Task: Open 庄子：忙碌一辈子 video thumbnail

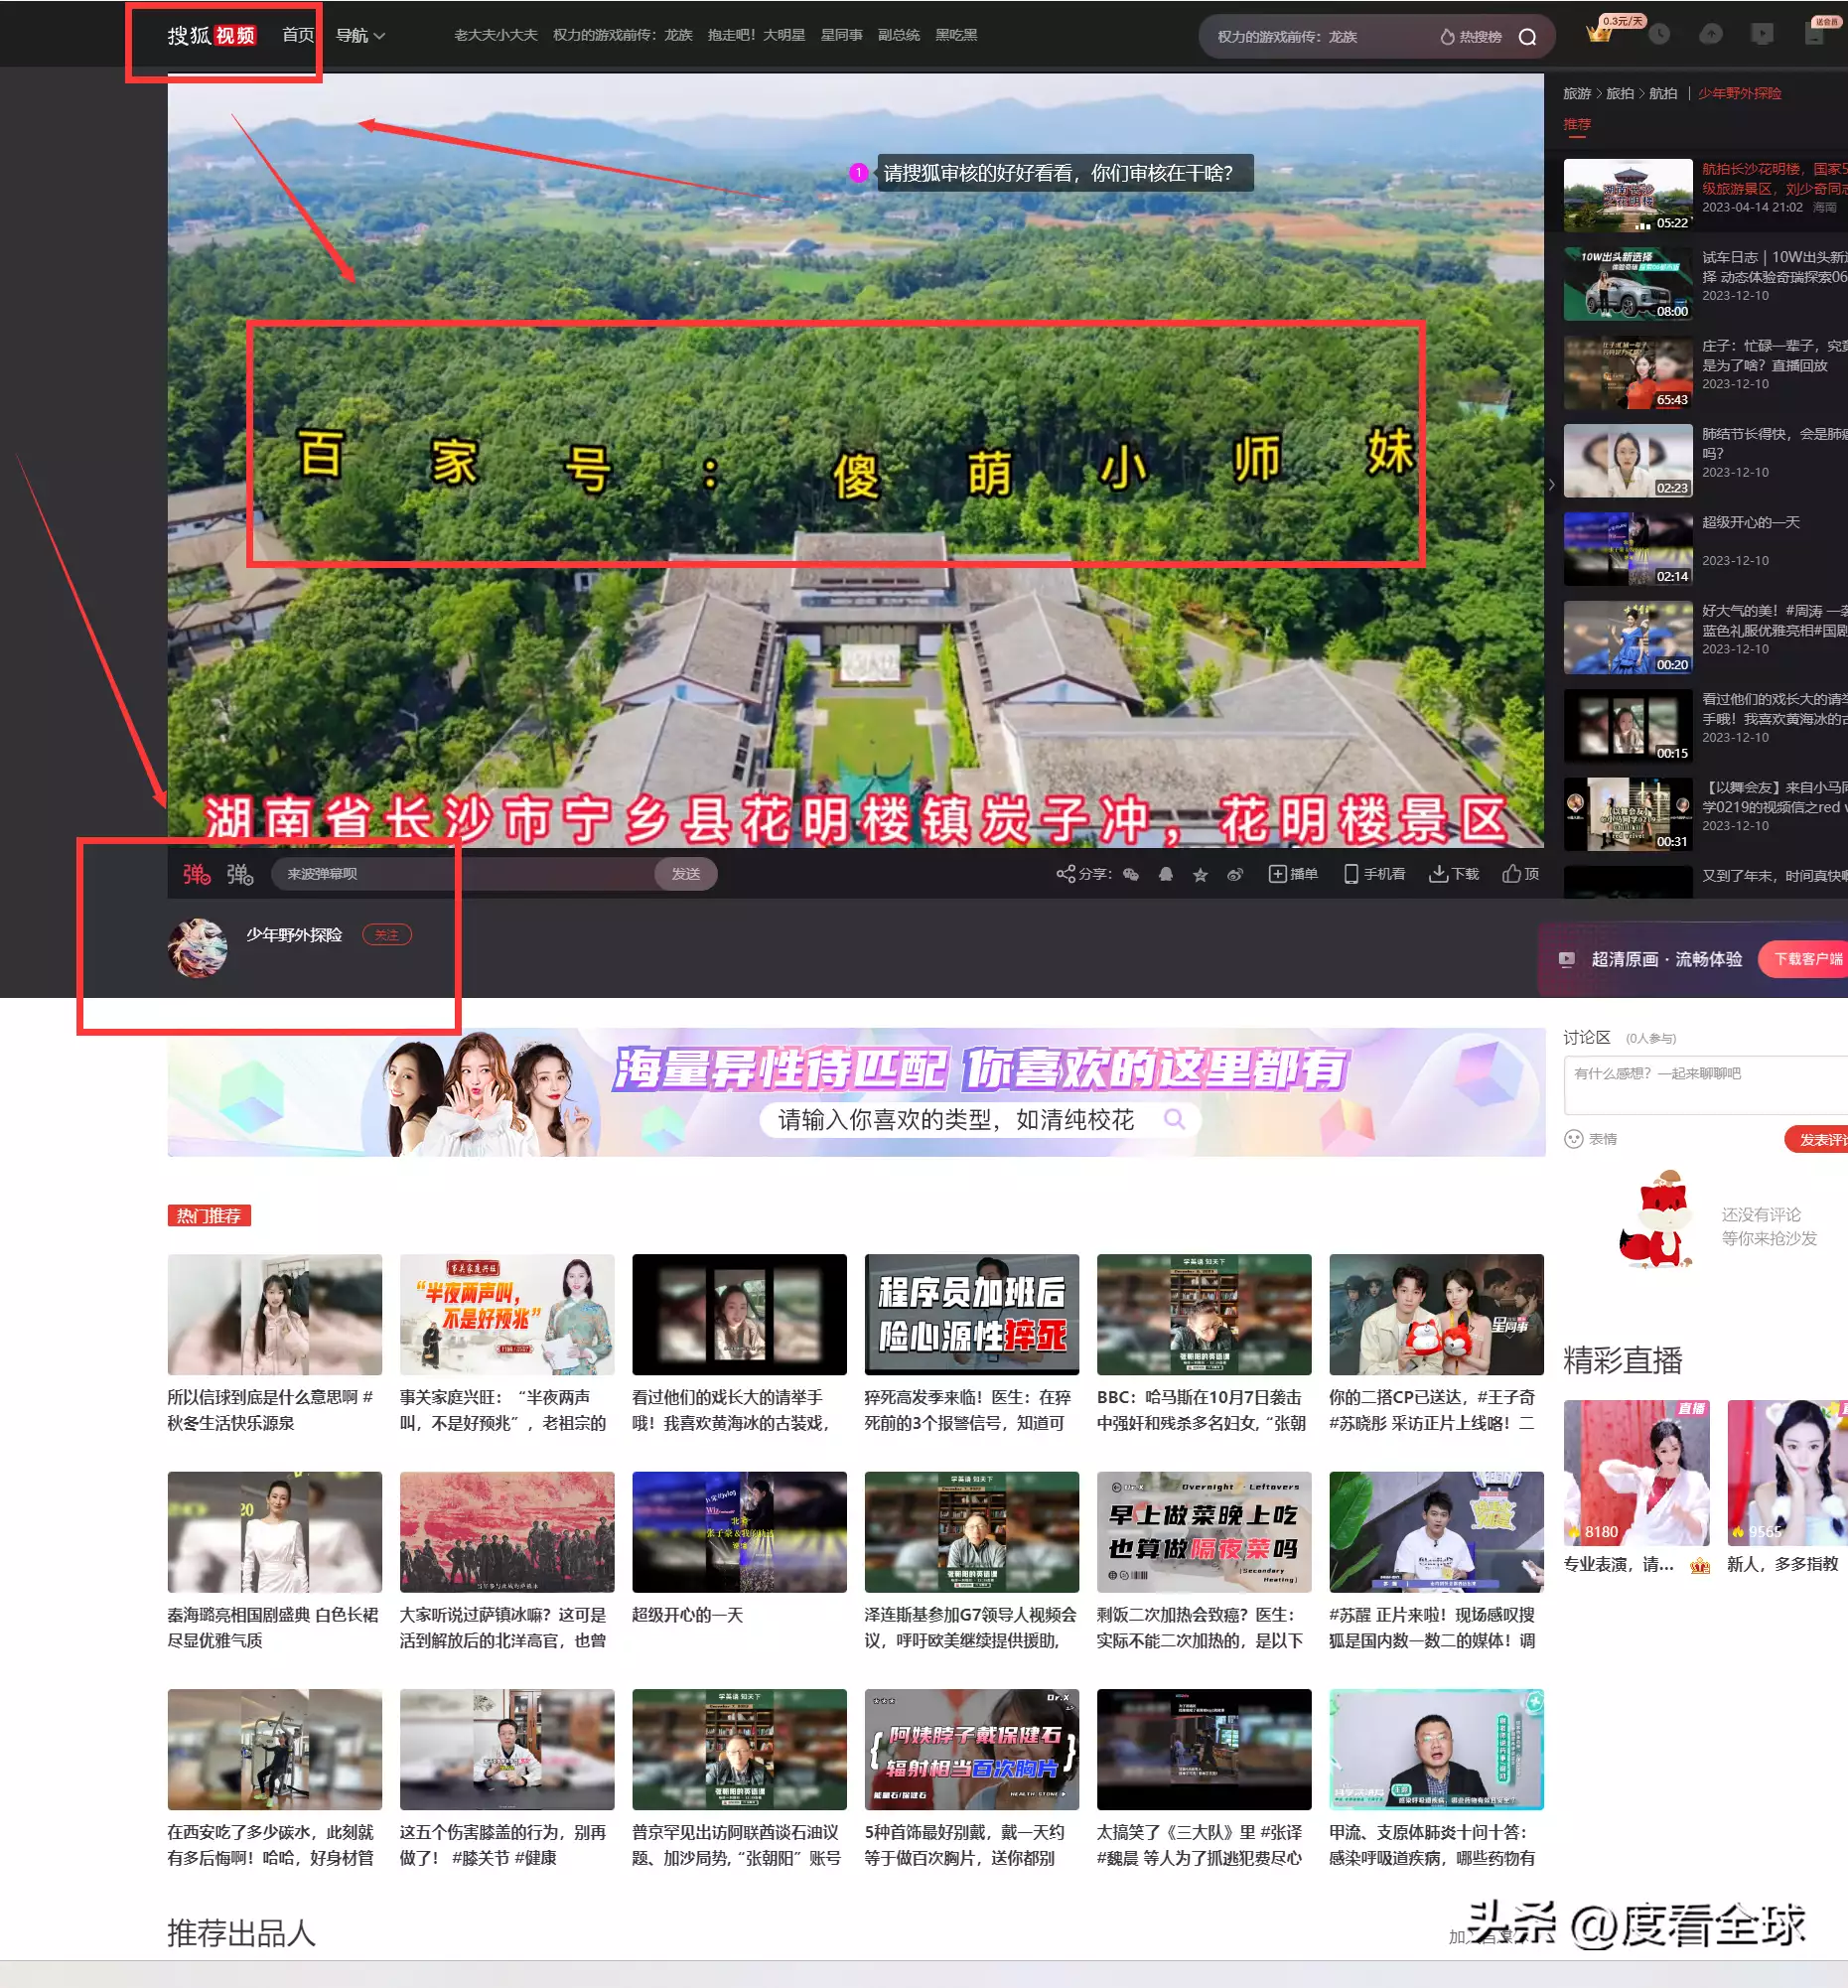Action: 1628,372
